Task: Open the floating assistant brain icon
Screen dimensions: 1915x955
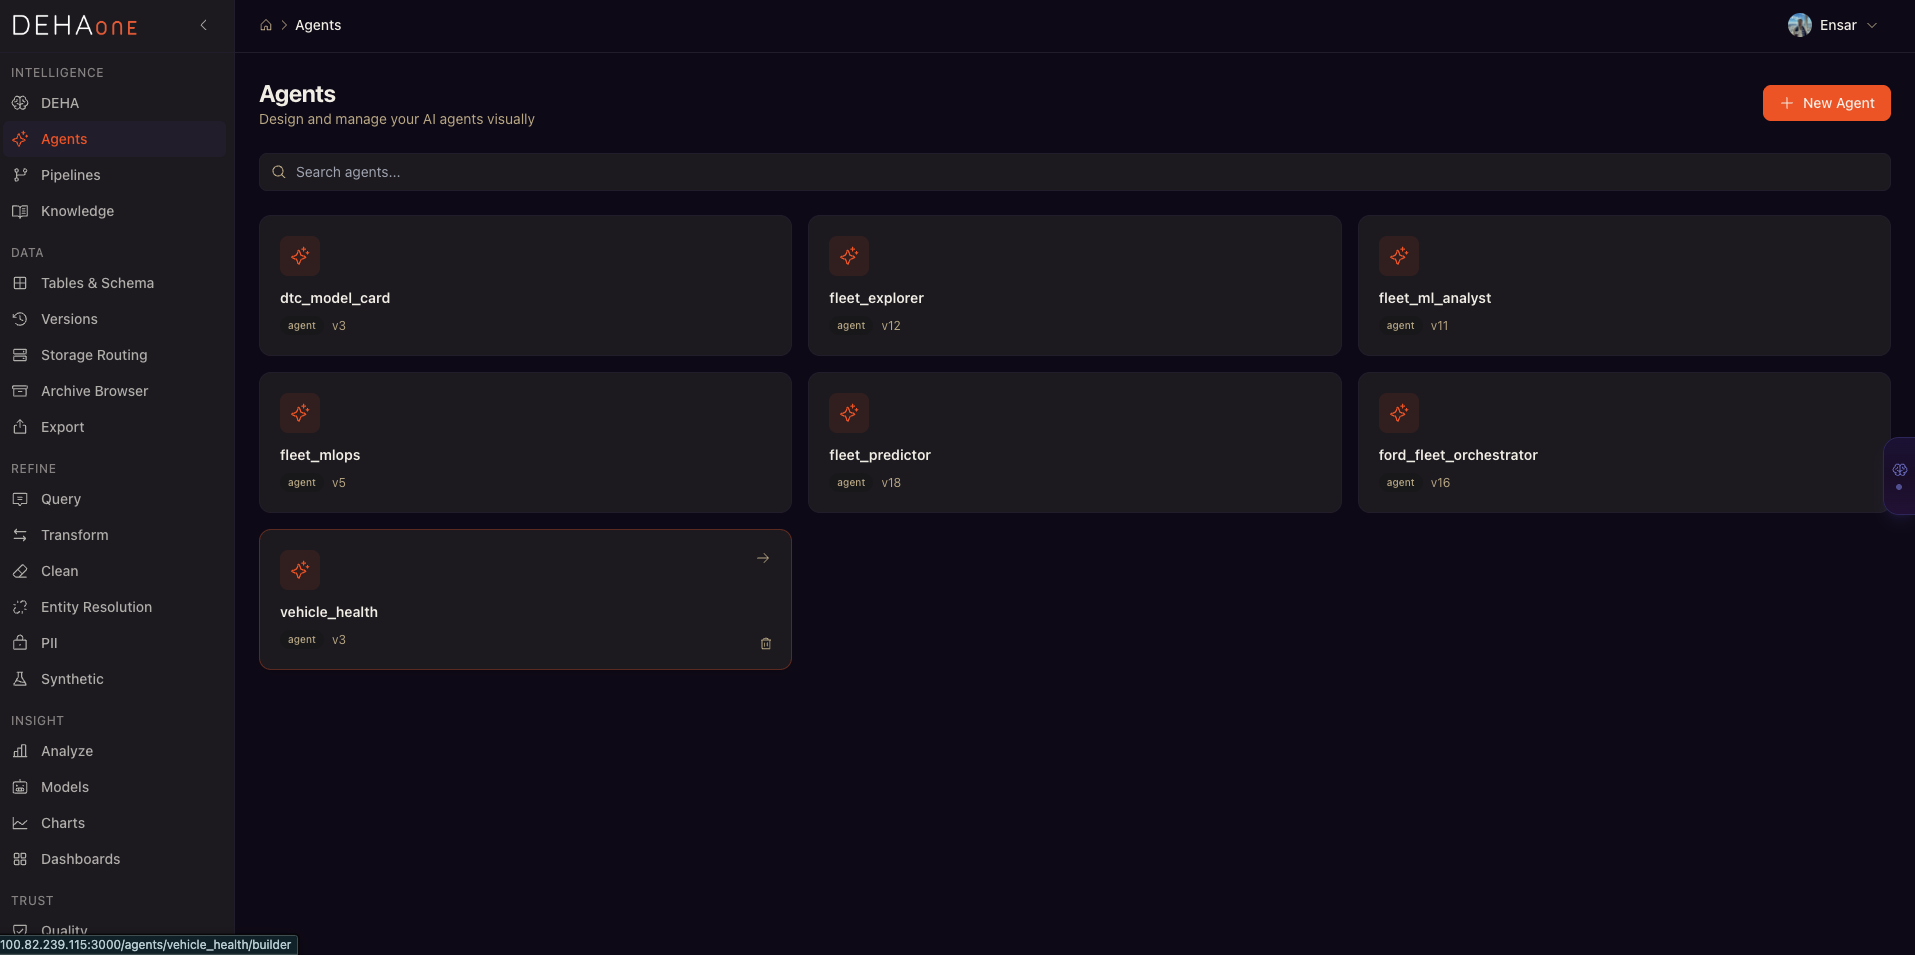Action: [x=1899, y=470]
